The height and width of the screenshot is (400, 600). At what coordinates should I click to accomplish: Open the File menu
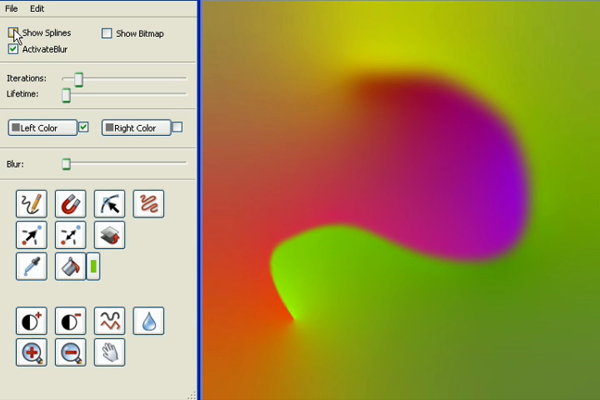[11, 8]
